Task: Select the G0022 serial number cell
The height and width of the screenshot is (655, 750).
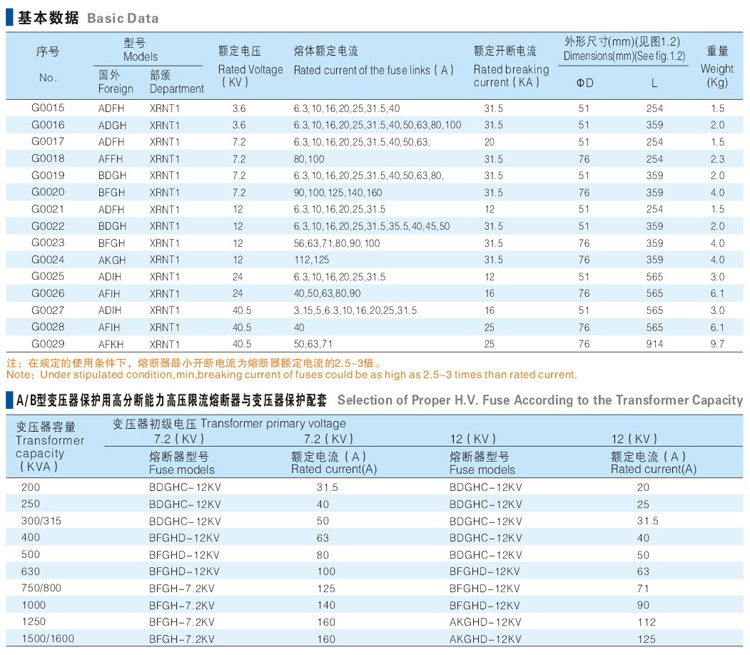Action: (x=48, y=226)
